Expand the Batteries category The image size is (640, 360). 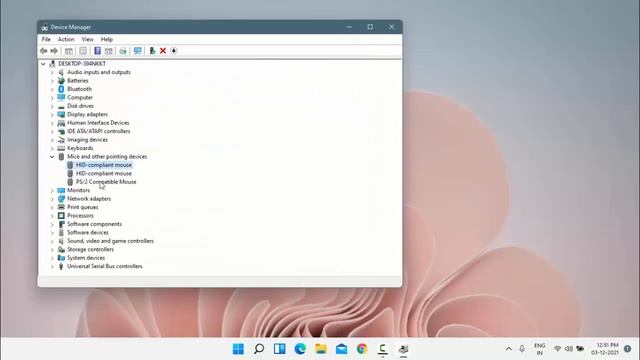(52, 81)
